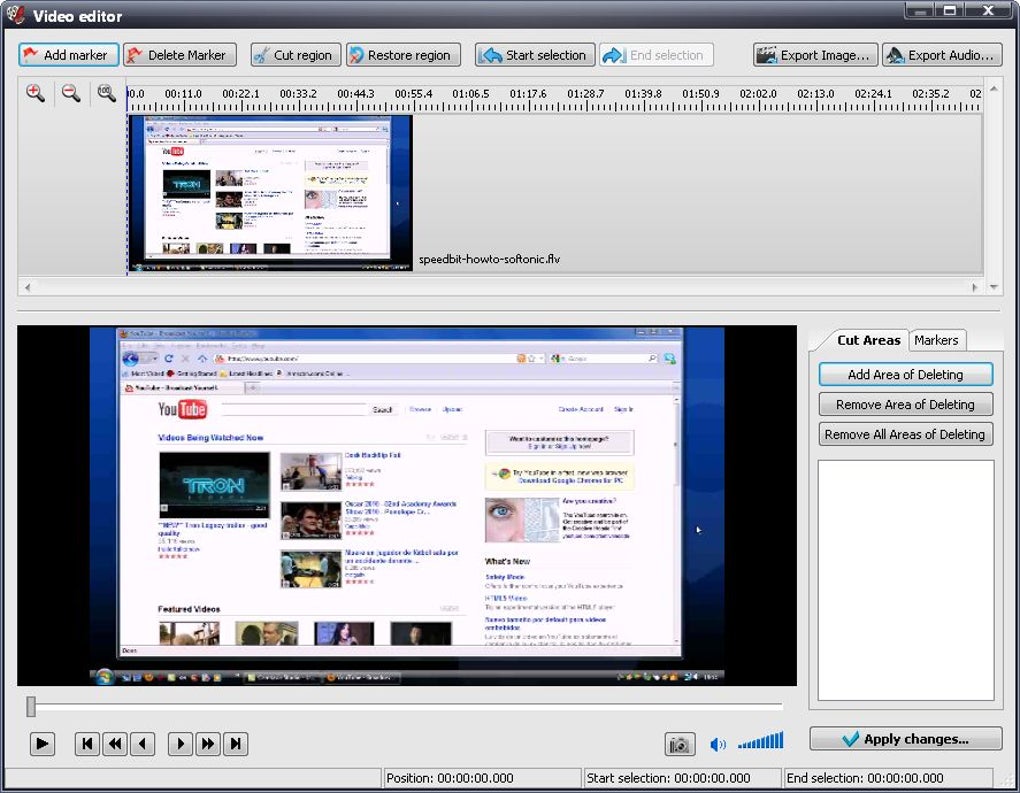This screenshot has height=793, width=1020.
Task: Play the video
Action: (x=42, y=744)
